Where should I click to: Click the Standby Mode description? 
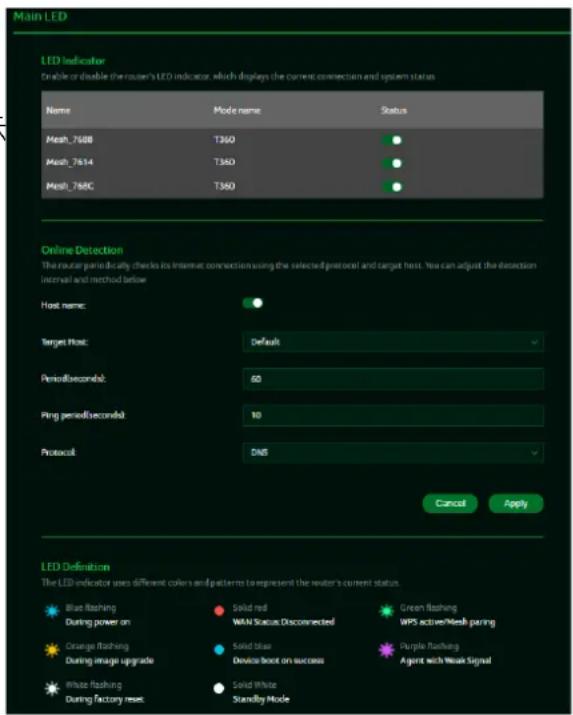pyautogui.click(x=261, y=699)
